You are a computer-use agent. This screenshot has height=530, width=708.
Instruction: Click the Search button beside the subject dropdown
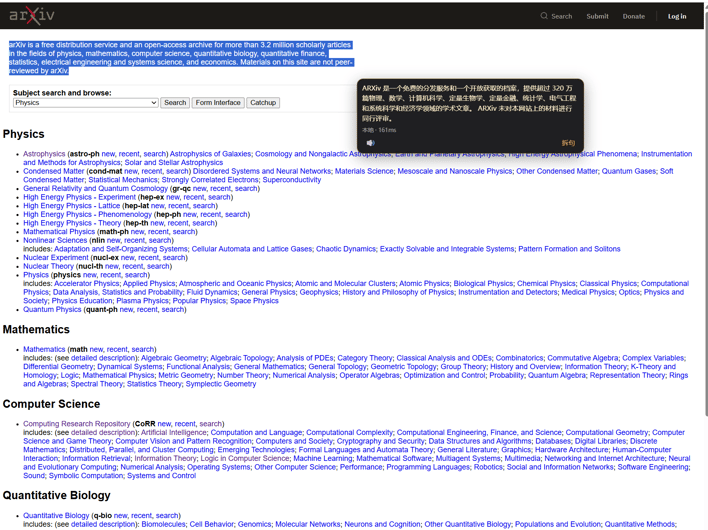[175, 103]
